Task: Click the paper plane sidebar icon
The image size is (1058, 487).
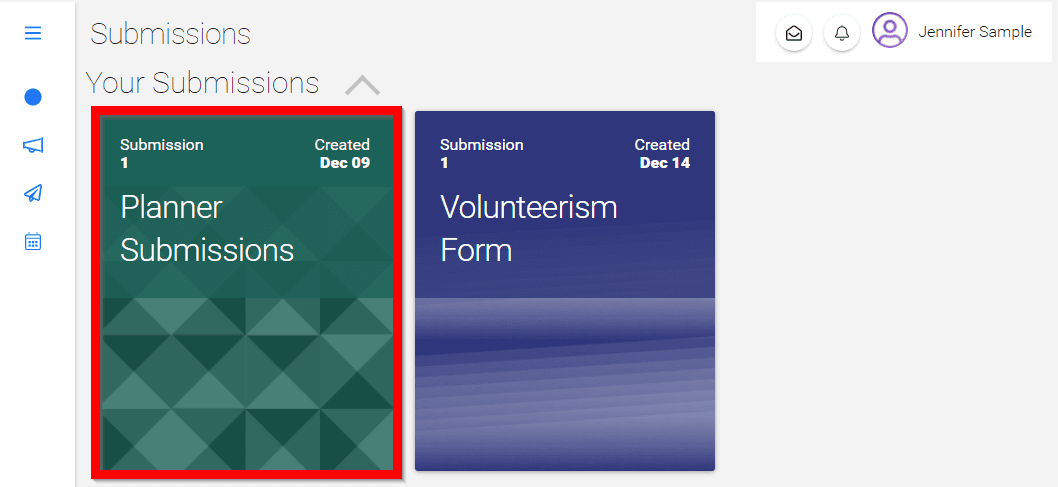Action: [33, 193]
